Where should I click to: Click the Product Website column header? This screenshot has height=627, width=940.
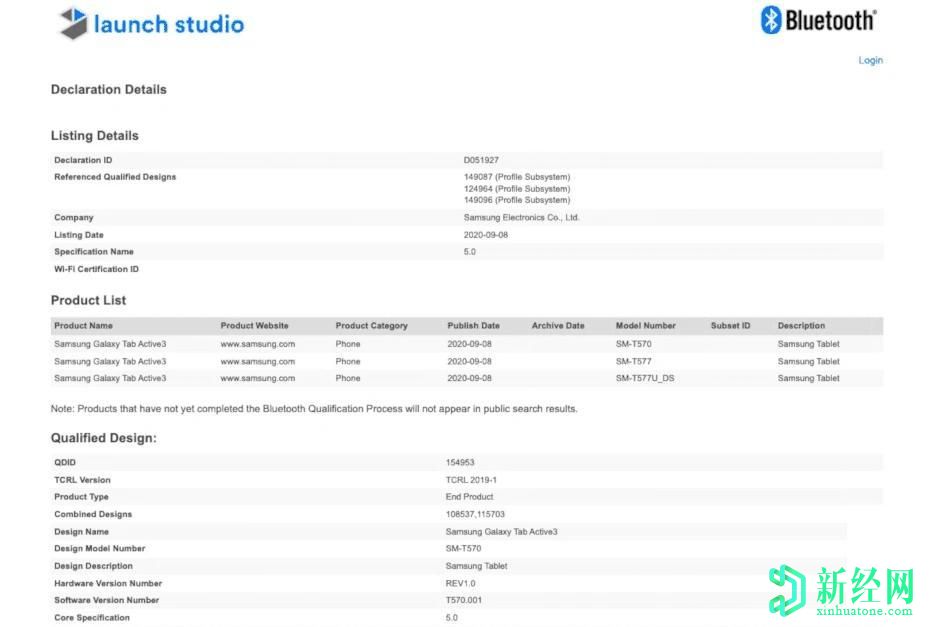[x=254, y=326]
